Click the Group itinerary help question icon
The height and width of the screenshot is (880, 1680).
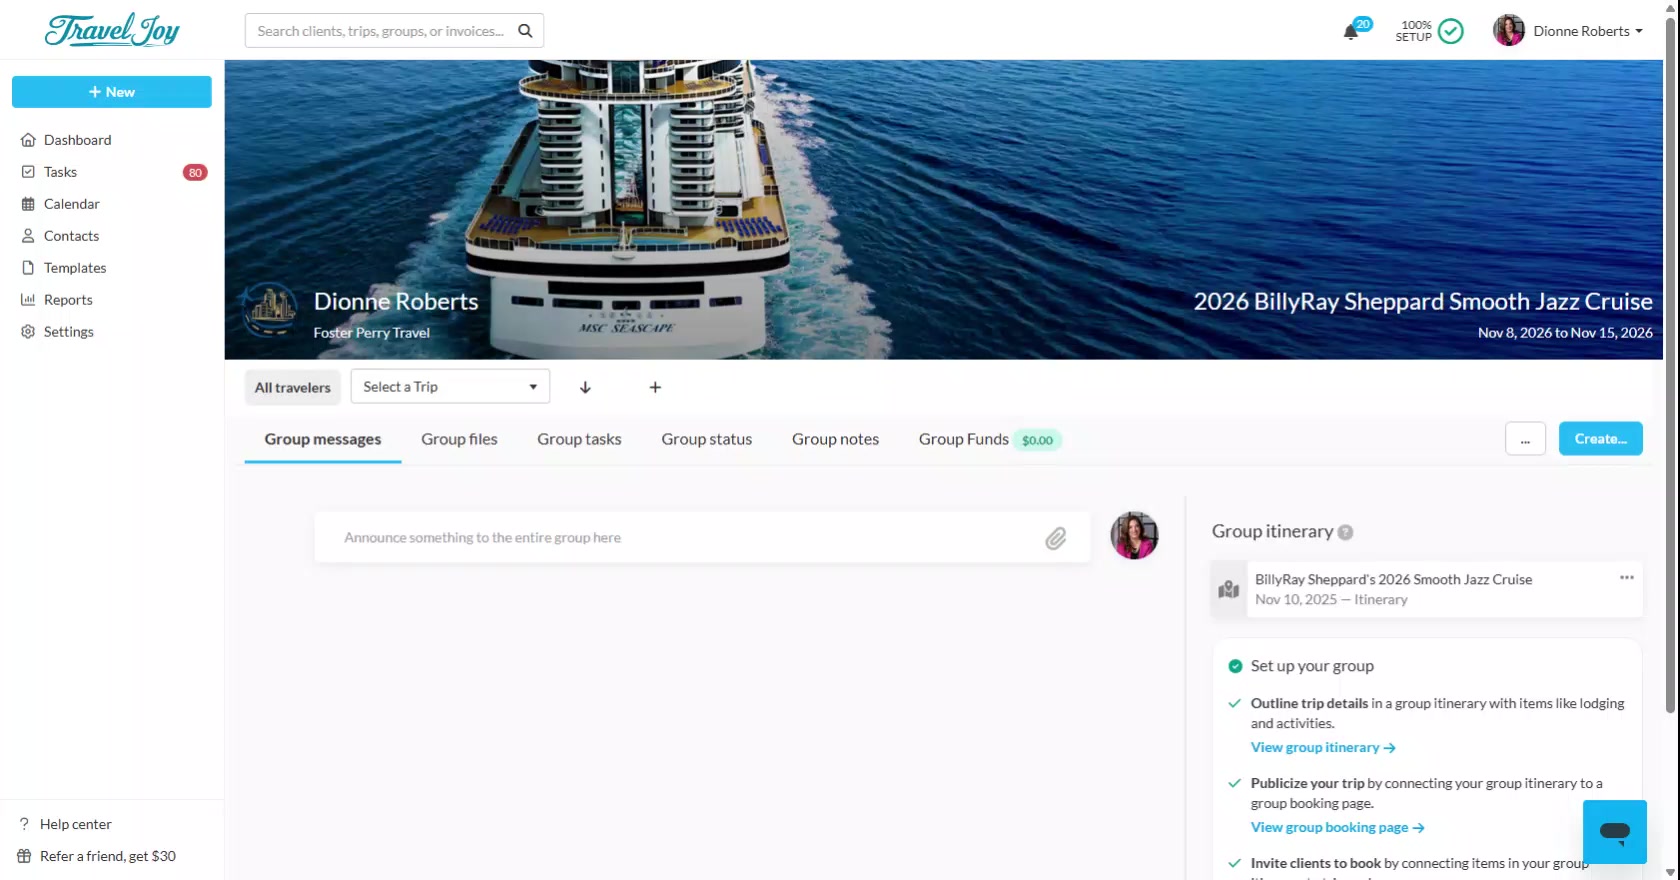click(x=1345, y=532)
